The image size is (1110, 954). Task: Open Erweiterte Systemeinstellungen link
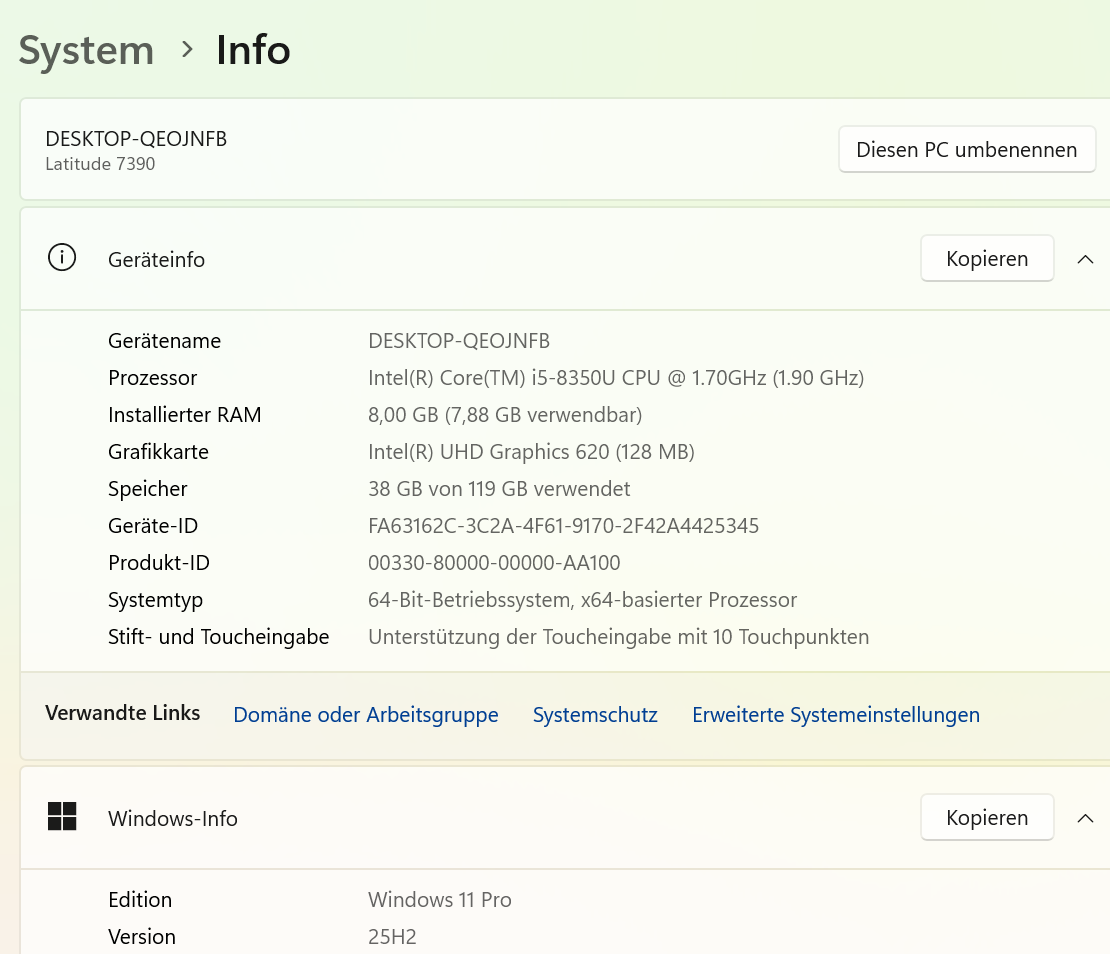tap(836, 715)
